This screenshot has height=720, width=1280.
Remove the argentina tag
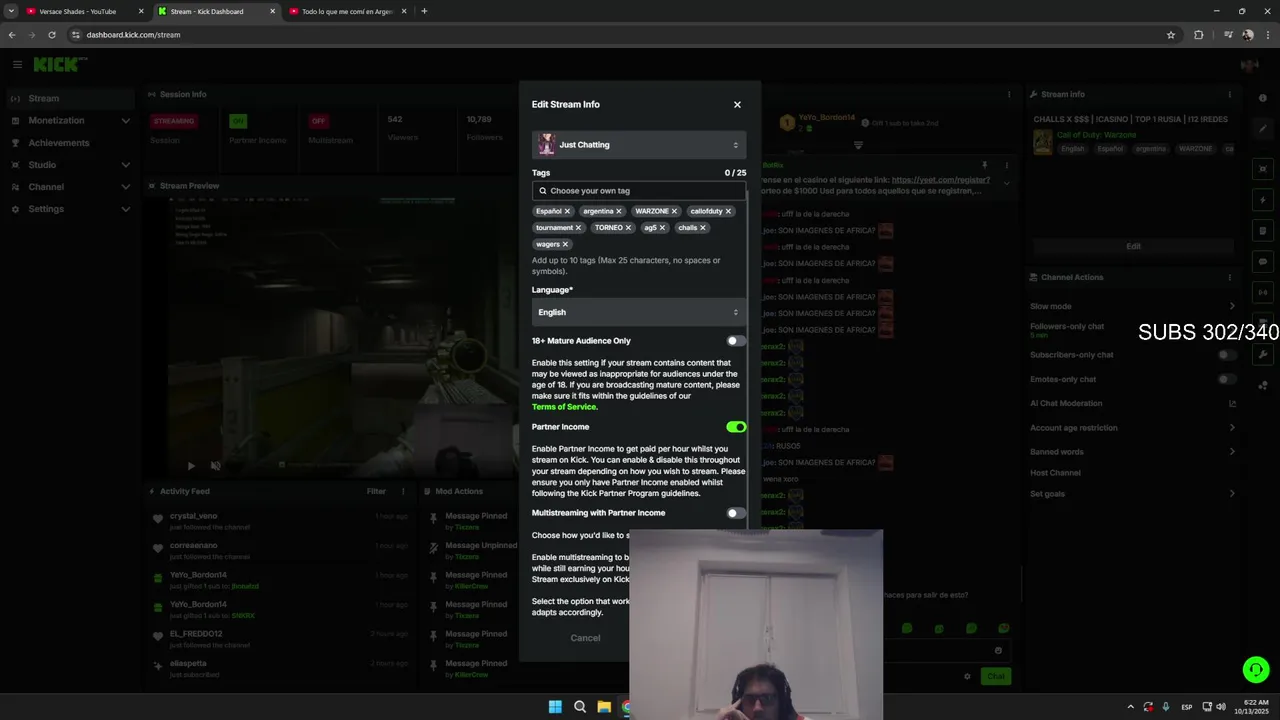[x=619, y=211]
